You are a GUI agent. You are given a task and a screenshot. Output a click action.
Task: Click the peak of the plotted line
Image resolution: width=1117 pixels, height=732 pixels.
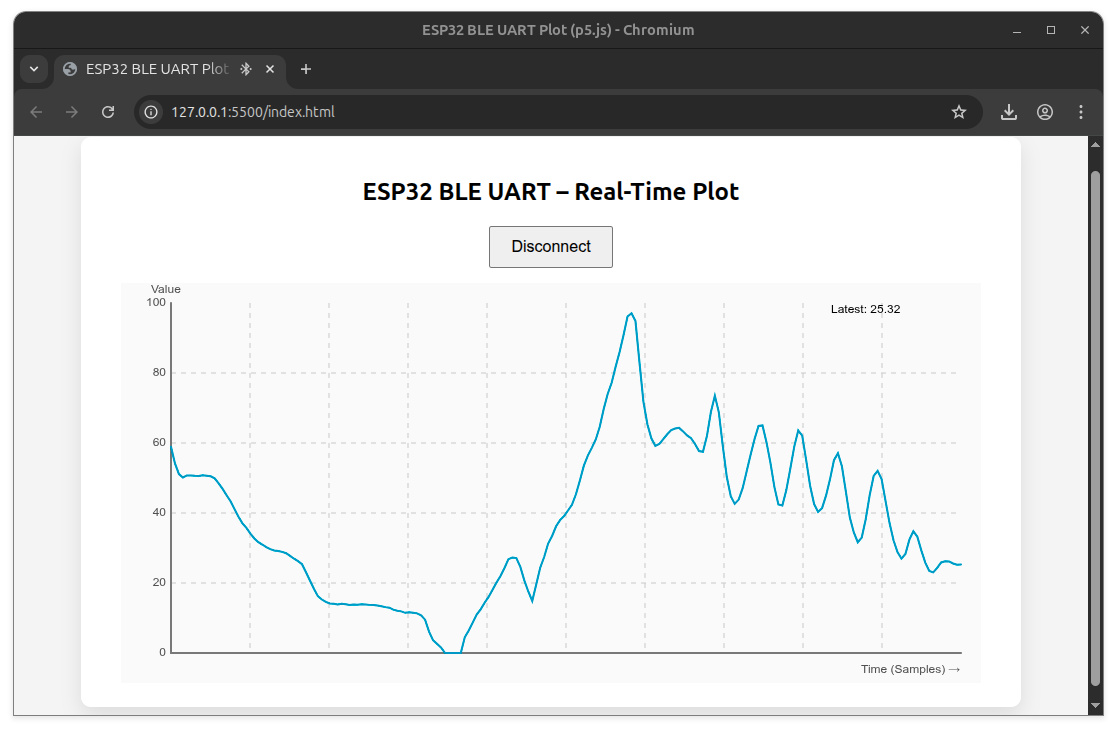point(631,314)
